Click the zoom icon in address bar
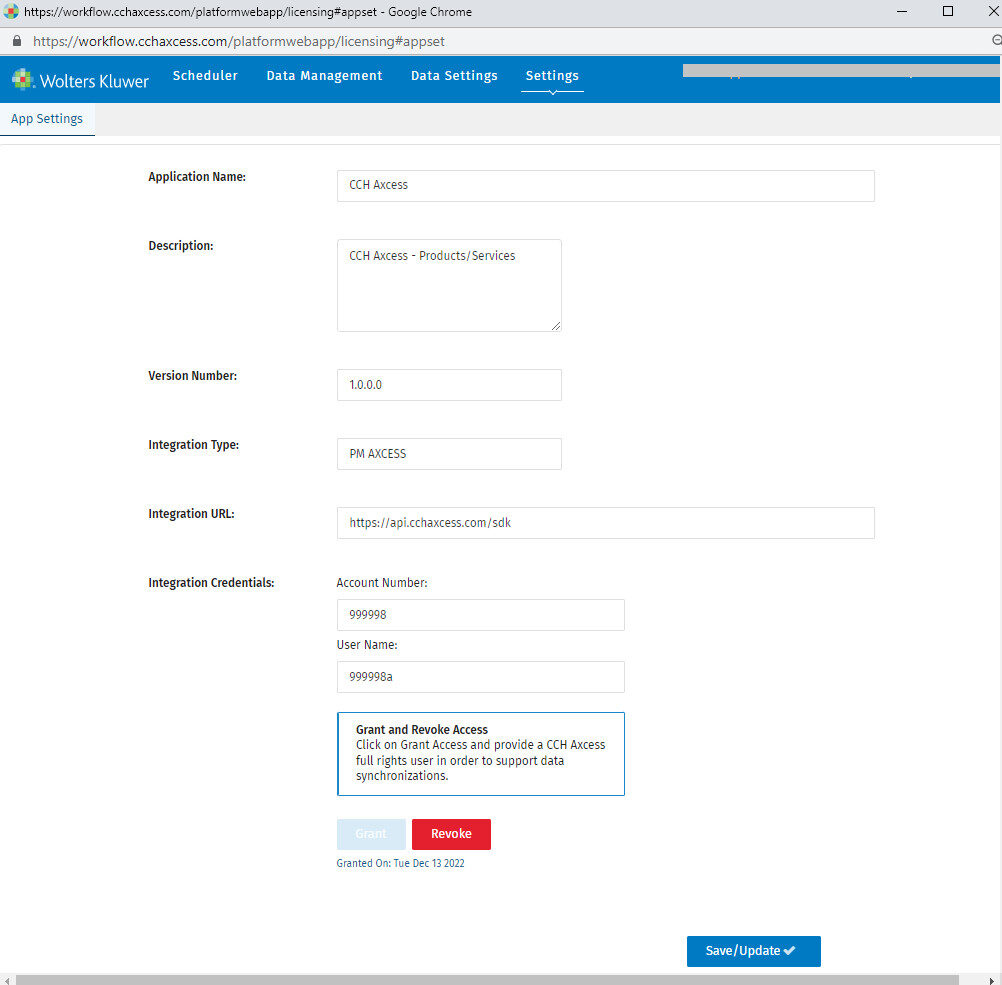1002x985 pixels. pos(996,40)
